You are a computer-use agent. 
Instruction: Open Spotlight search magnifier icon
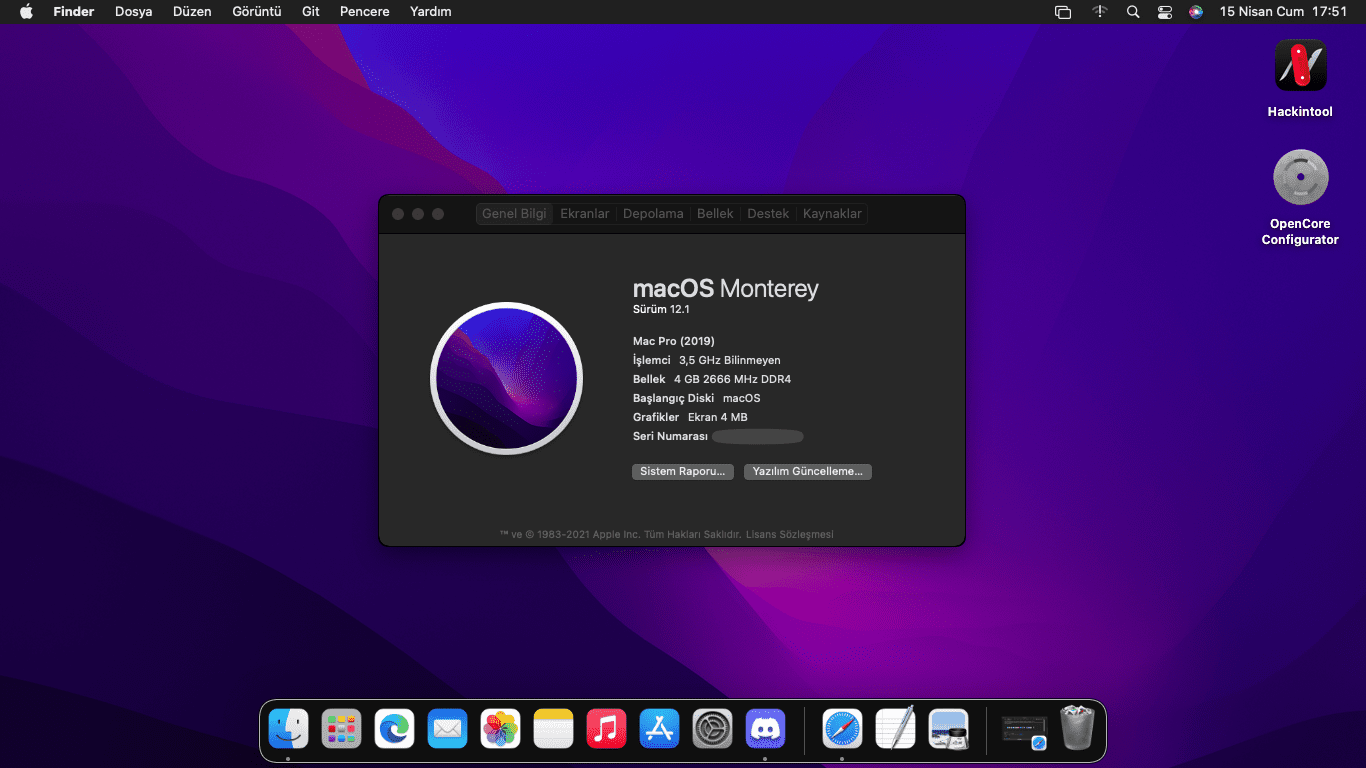point(1132,12)
